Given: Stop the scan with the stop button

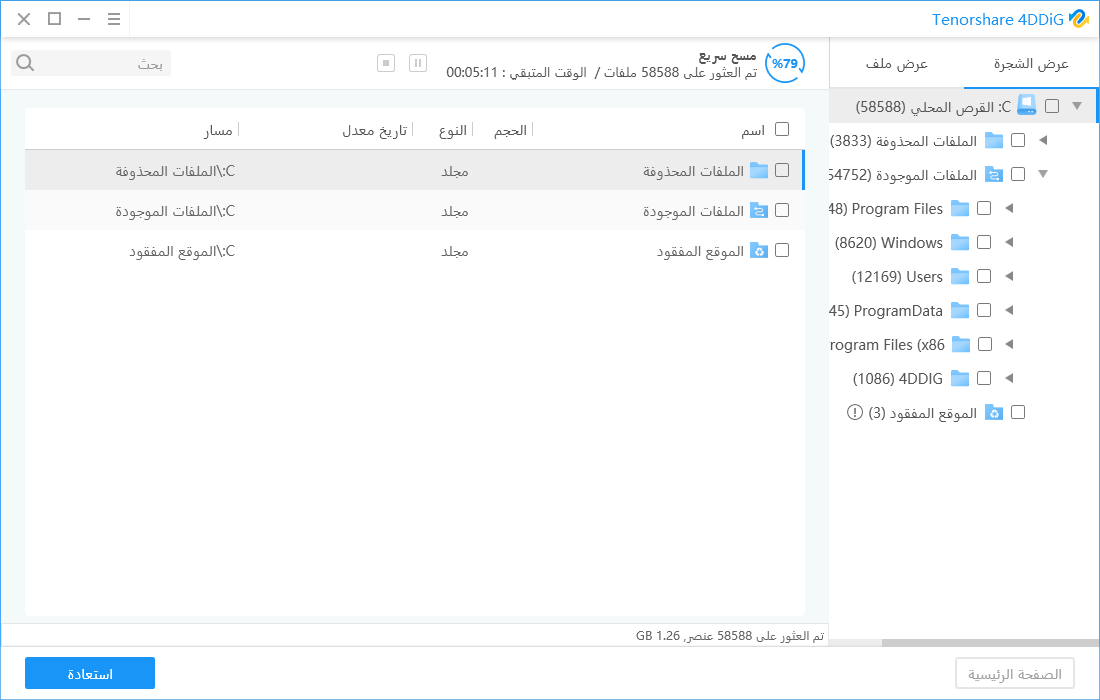Looking at the screenshot, I should (x=386, y=63).
